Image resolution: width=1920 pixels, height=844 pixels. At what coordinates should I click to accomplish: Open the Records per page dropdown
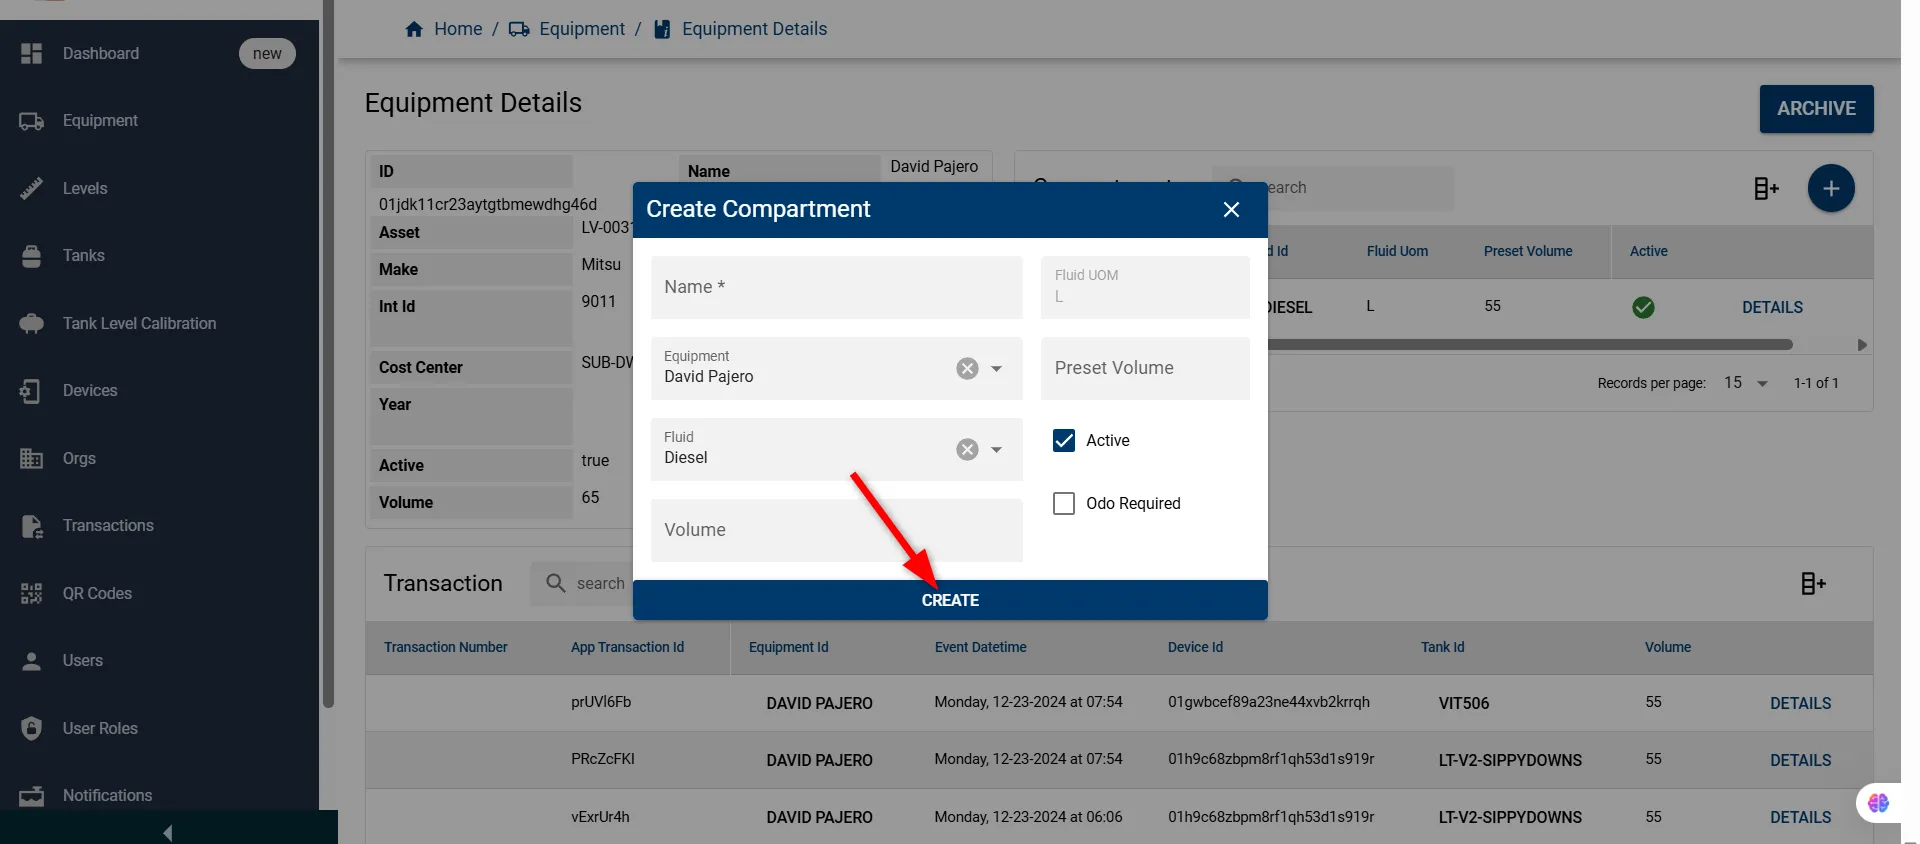[1746, 383]
